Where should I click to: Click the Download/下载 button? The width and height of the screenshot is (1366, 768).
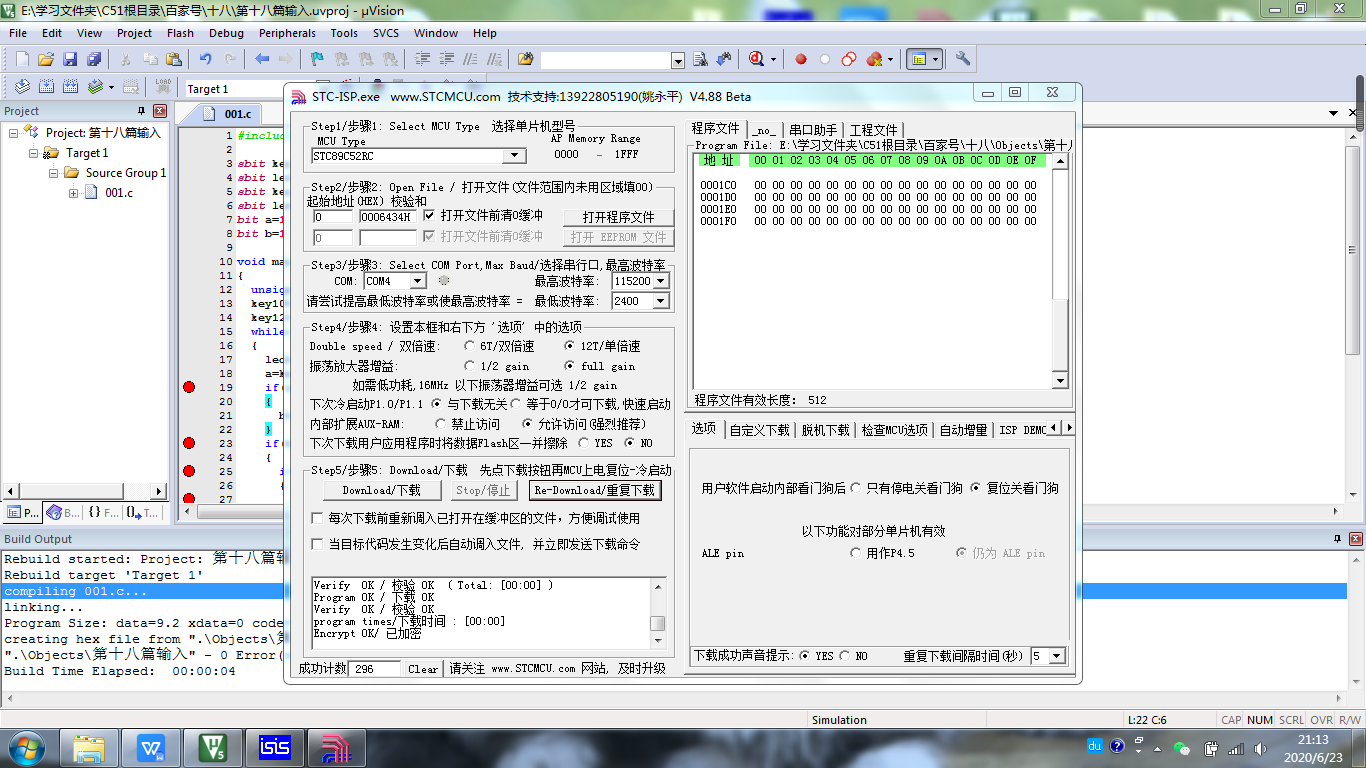click(382, 490)
